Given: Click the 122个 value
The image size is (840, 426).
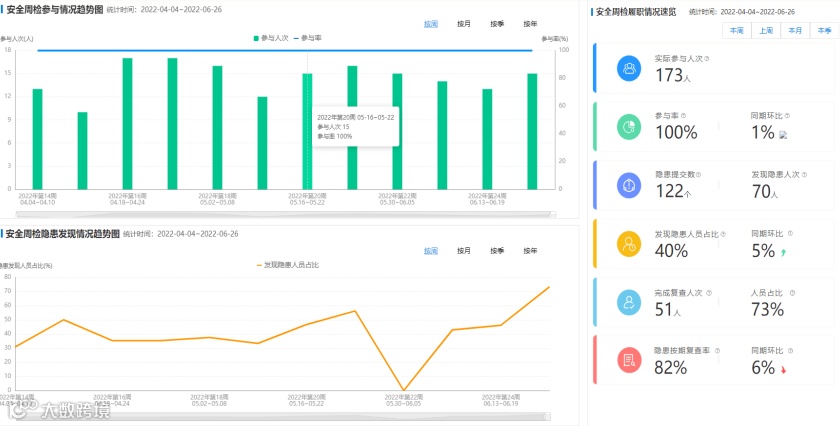Looking at the screenshot, I should pos(673,191).
